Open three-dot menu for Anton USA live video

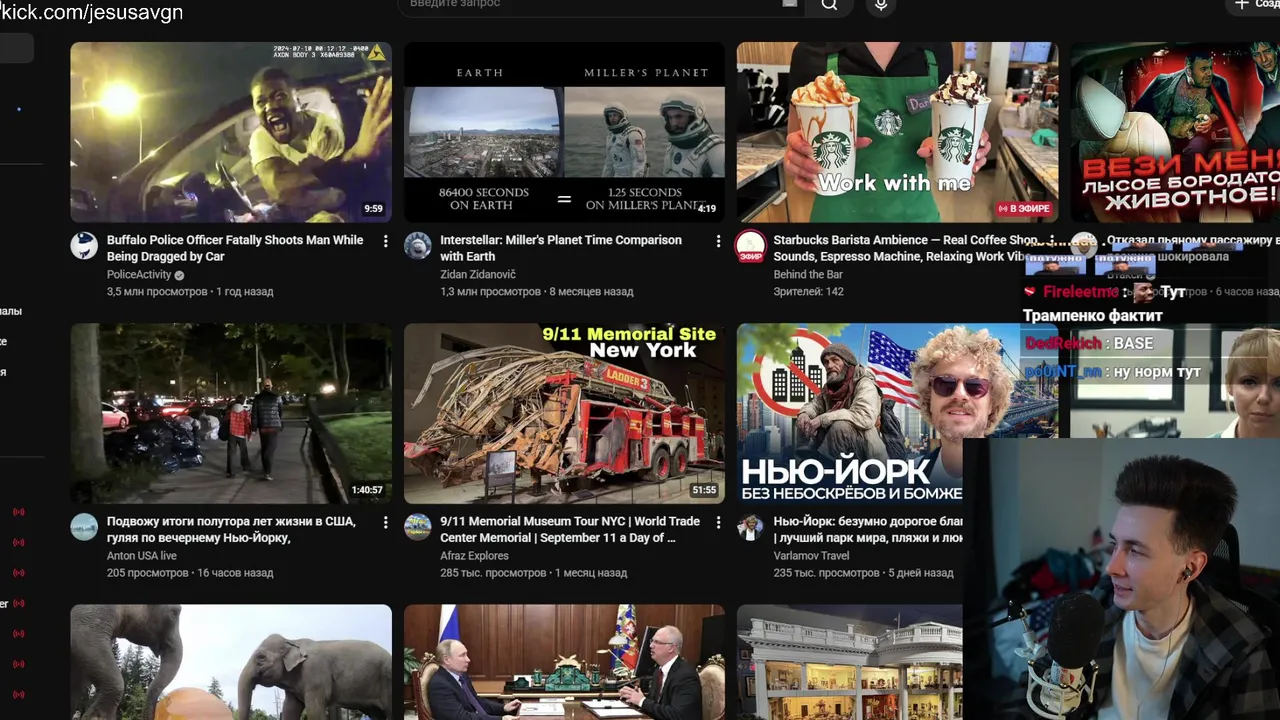click(385, 522)
